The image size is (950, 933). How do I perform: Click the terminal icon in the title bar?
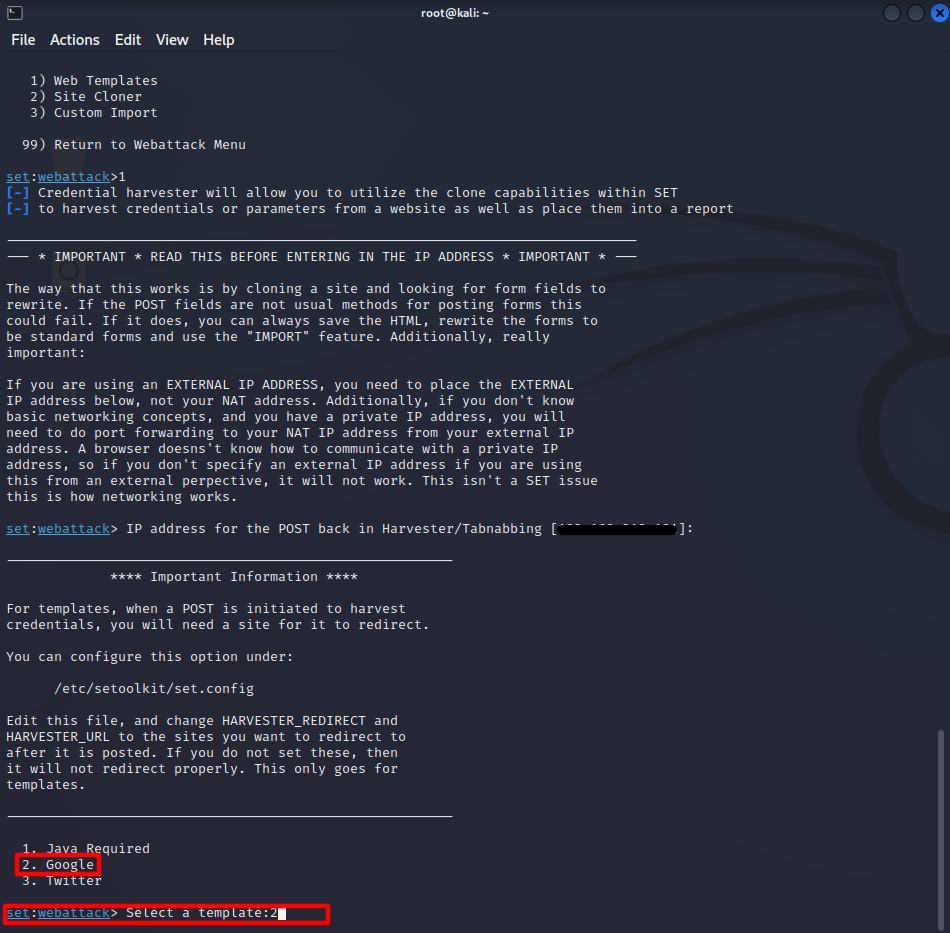tap(14, 13)
